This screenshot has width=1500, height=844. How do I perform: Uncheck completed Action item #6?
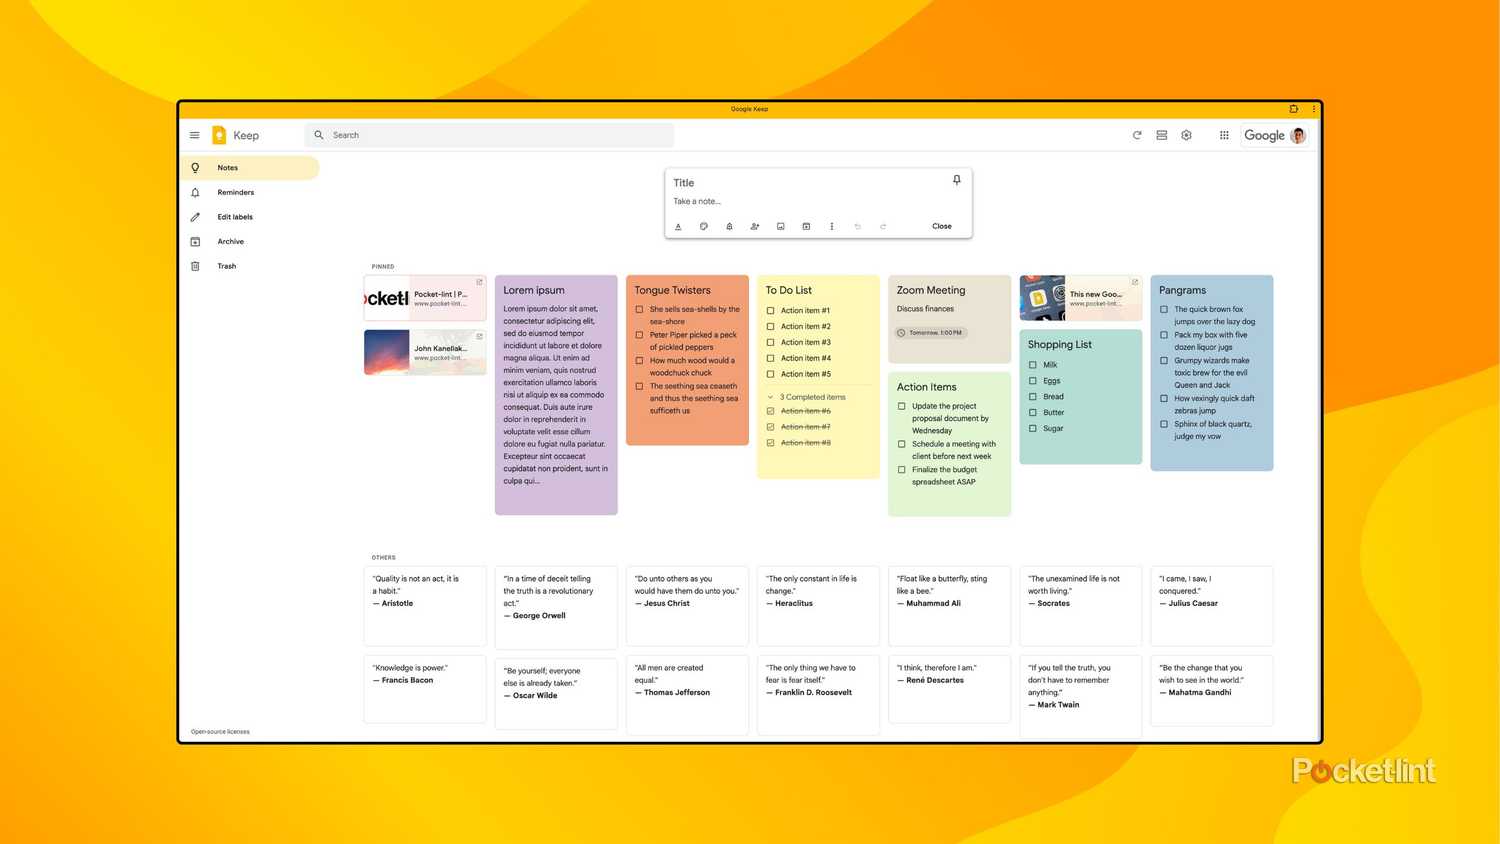tap(770, 411)
